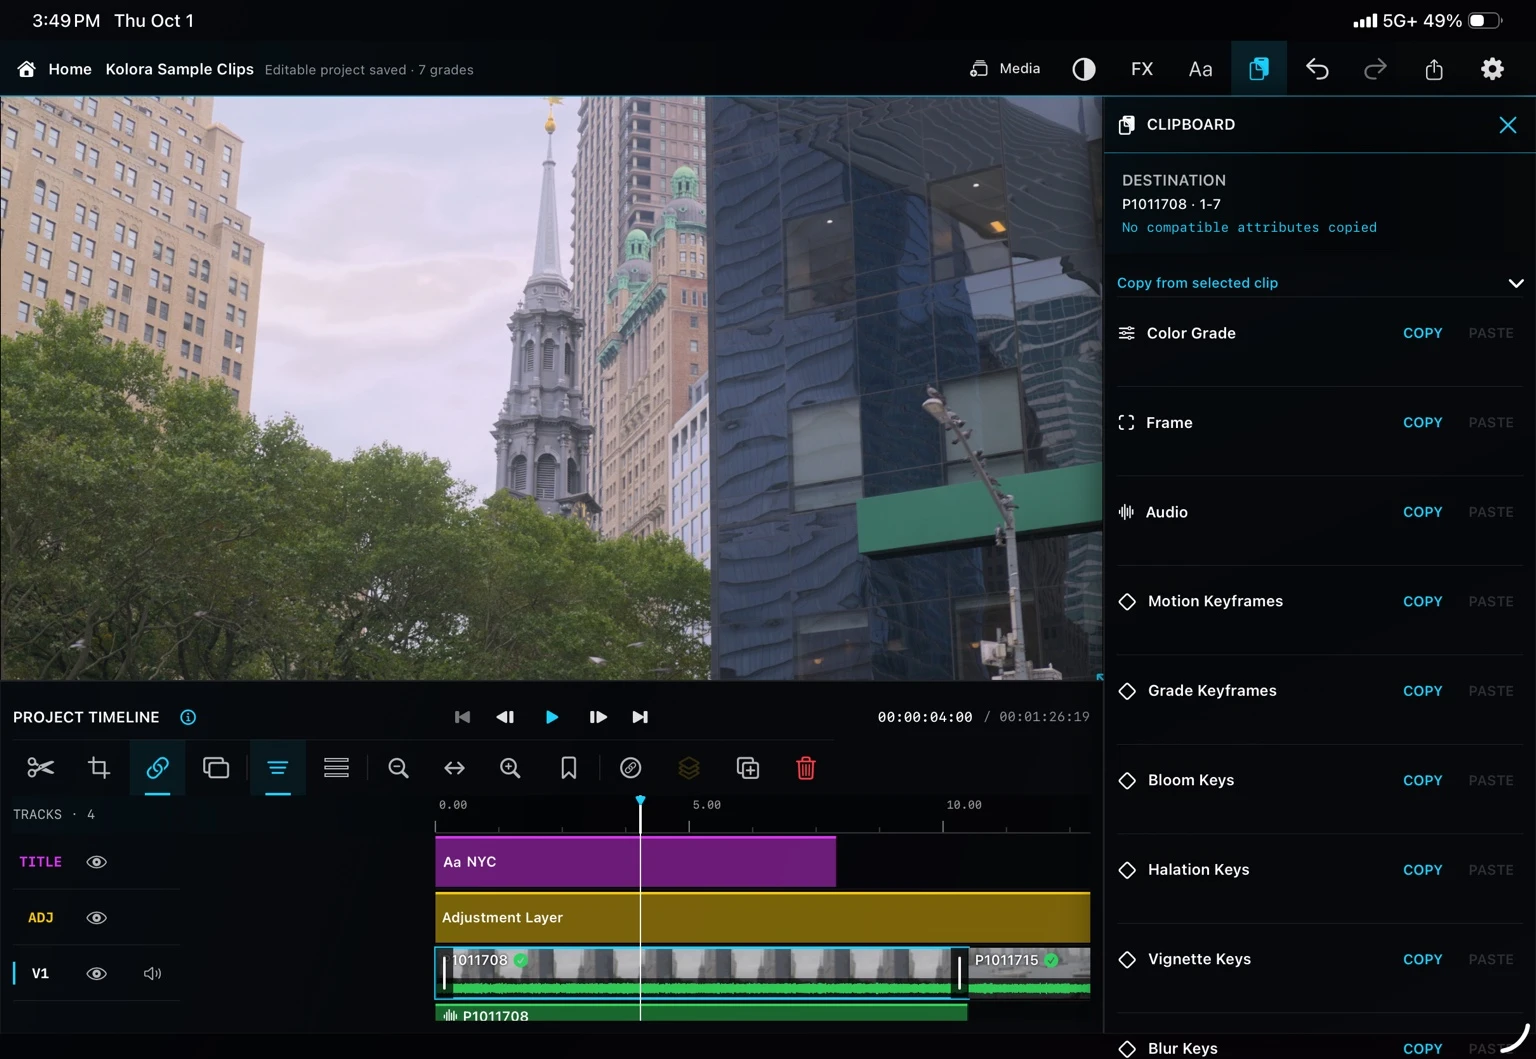Expand the Copy from selected clip dropdown
Screen dimensions: 1536x1059
tap(1320, 283)
